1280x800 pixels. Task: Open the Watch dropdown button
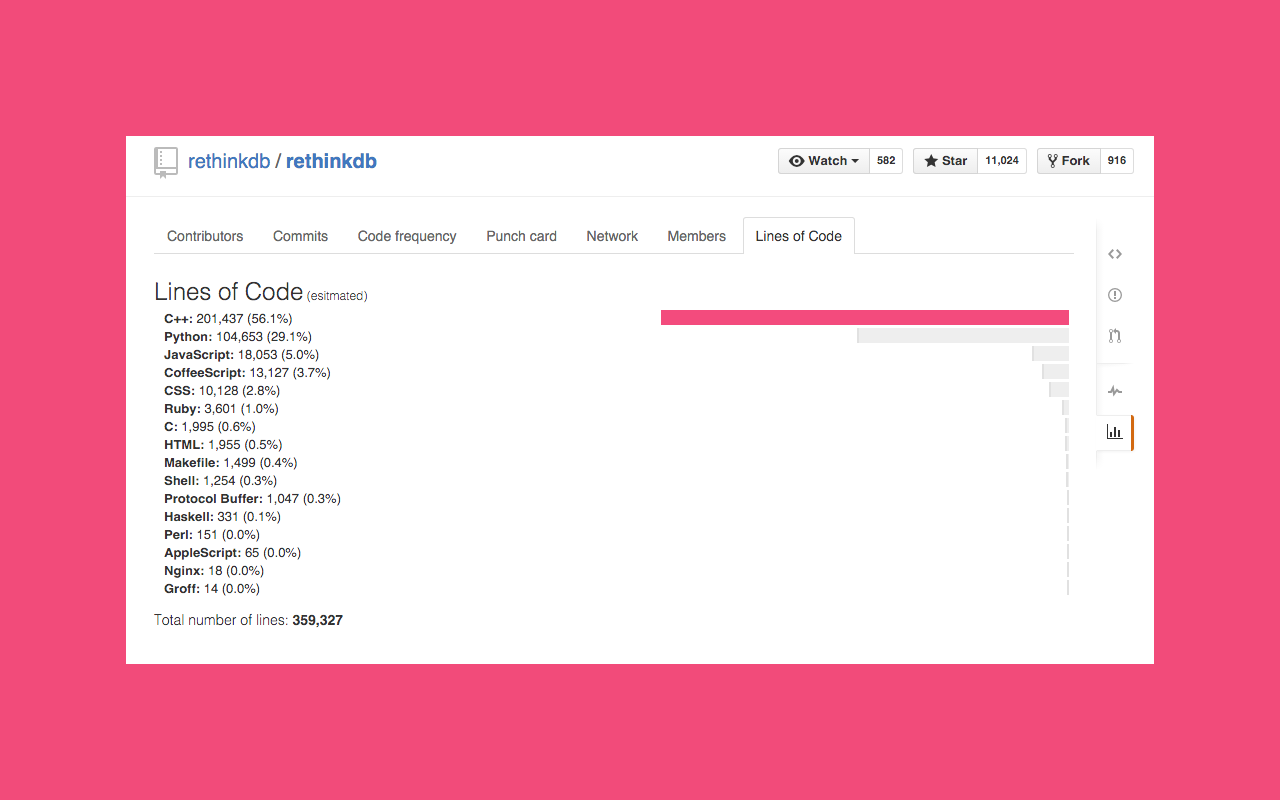pyautogui.click(x=824, y=161)
